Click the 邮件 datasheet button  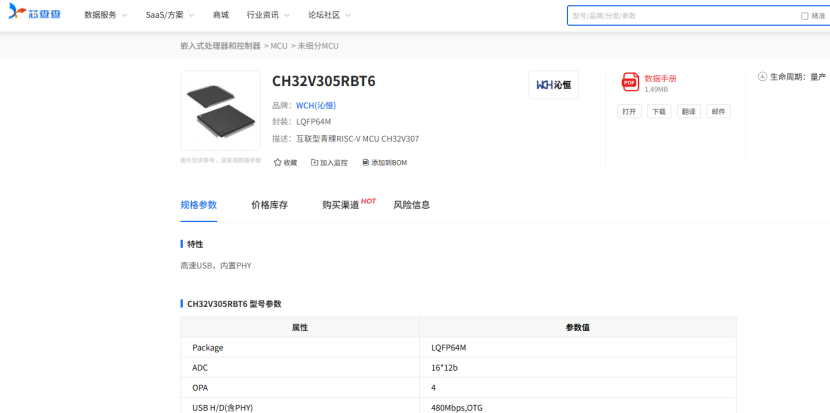tap(718, 111)
